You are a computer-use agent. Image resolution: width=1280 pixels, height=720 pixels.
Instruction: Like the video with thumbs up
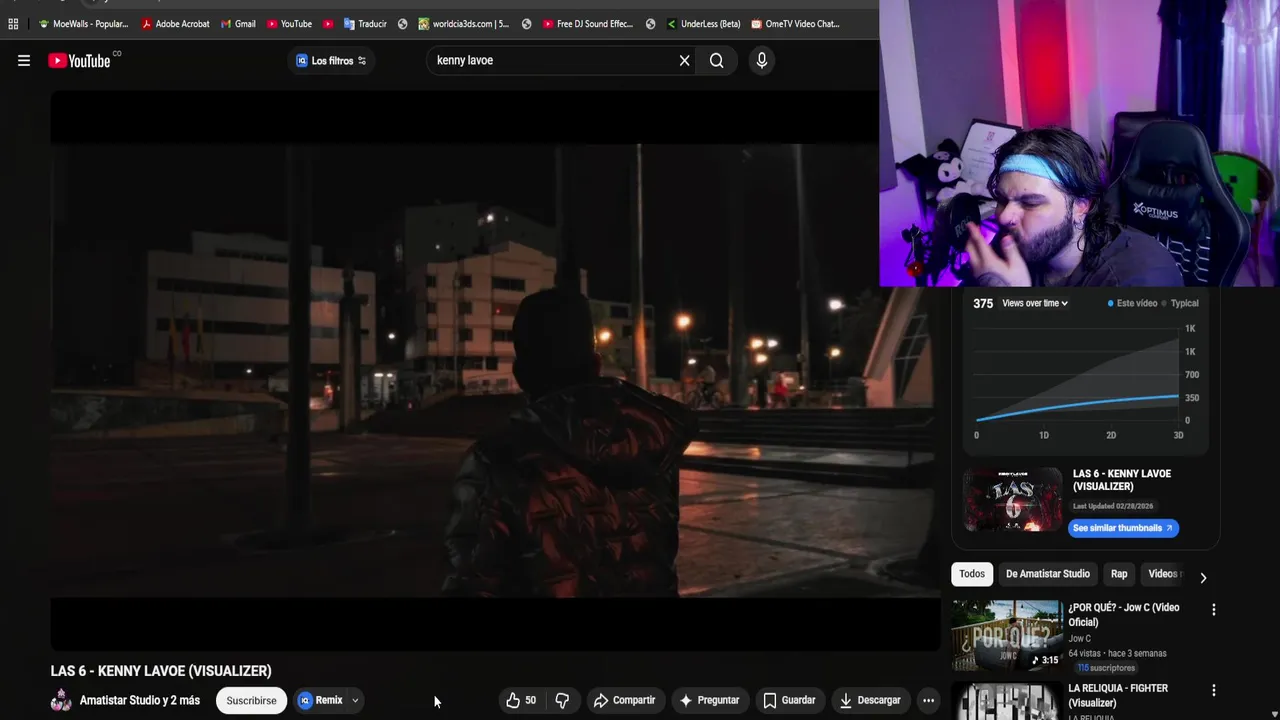tap(522, 701)
